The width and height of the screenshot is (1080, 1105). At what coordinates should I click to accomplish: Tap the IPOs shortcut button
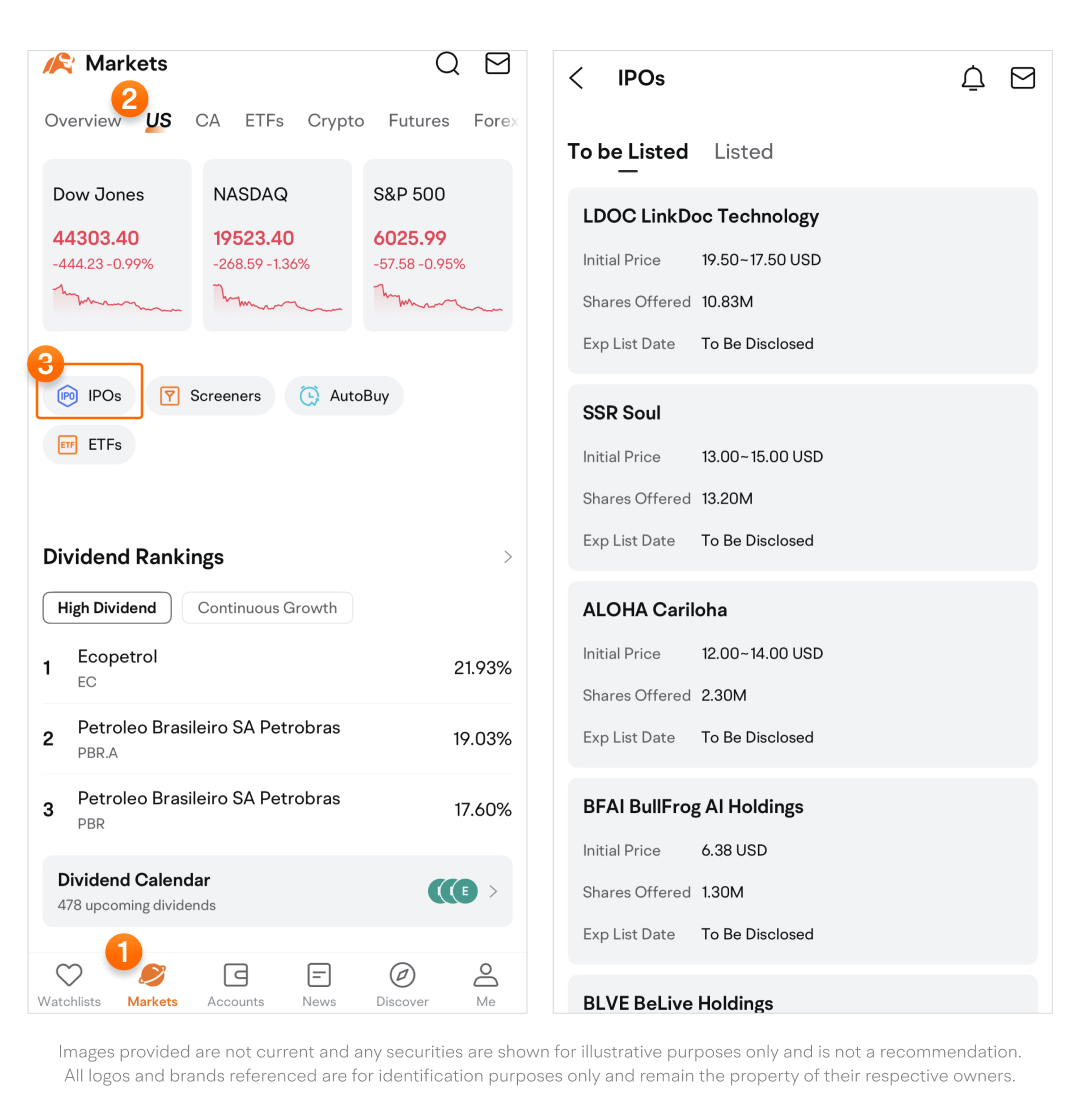[x=90, y=396]
